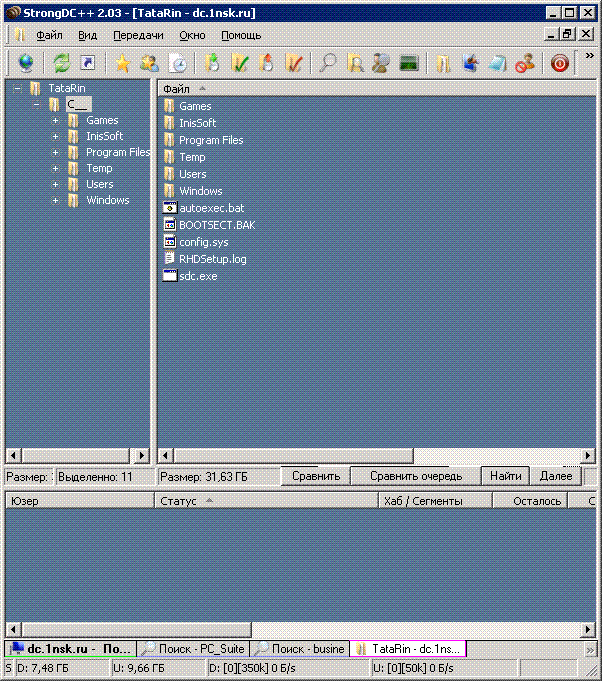Open ADL Search folder-magnifier icon
Viewport: 603px width, 681px height.
355,63
